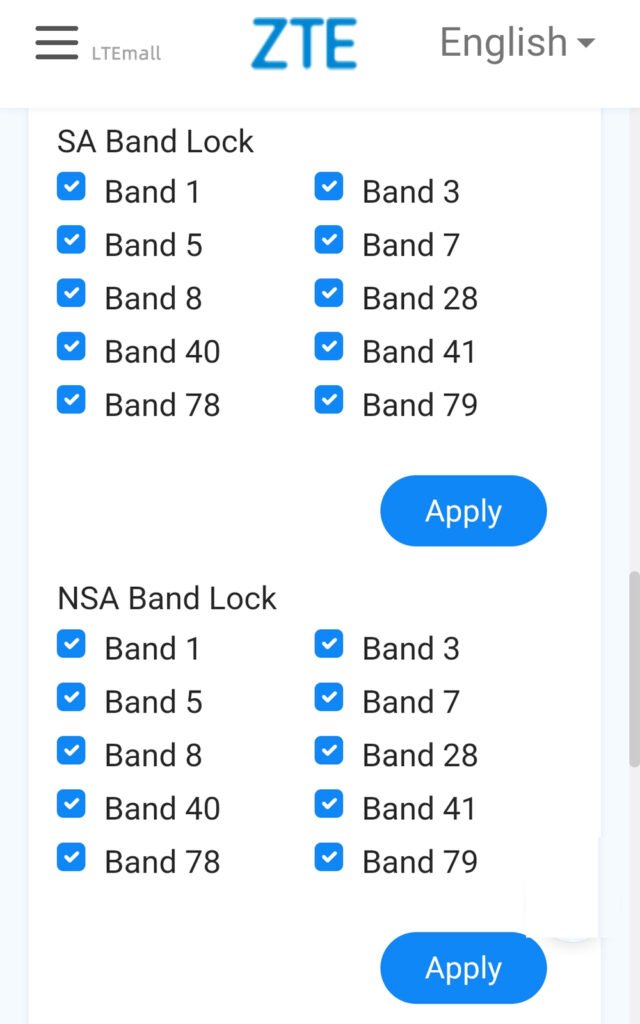Toggle SA Band 40 checkbox
The image size is (640, 1024).
(x=71, y=347)
